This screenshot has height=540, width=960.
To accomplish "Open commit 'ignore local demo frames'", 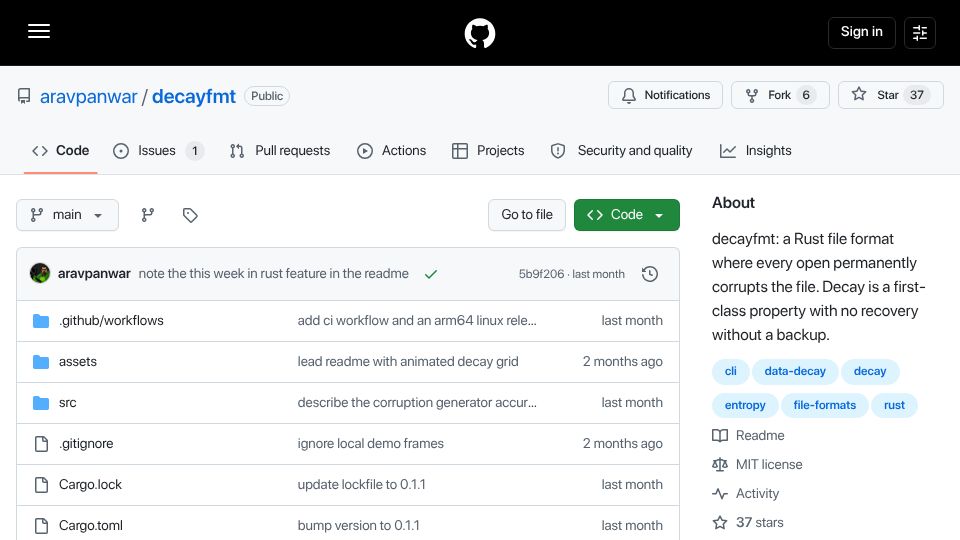I will [x=370, y=444].
